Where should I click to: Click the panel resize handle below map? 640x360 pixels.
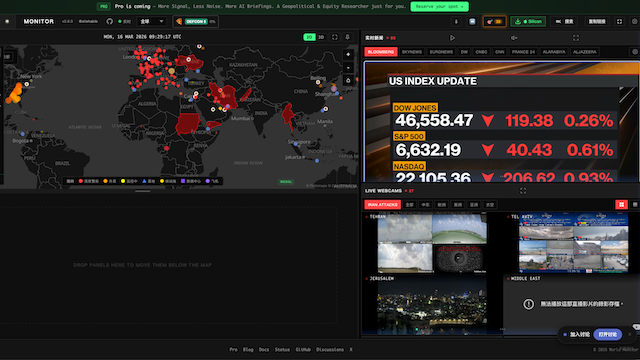(x=142, y=191)
